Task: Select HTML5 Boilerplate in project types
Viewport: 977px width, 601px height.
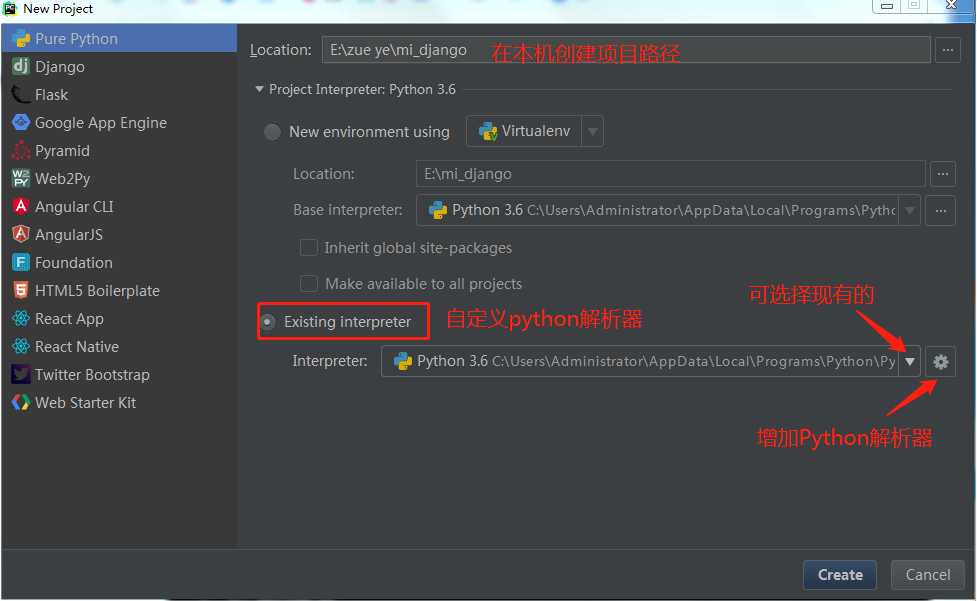Action: (118, 291)
